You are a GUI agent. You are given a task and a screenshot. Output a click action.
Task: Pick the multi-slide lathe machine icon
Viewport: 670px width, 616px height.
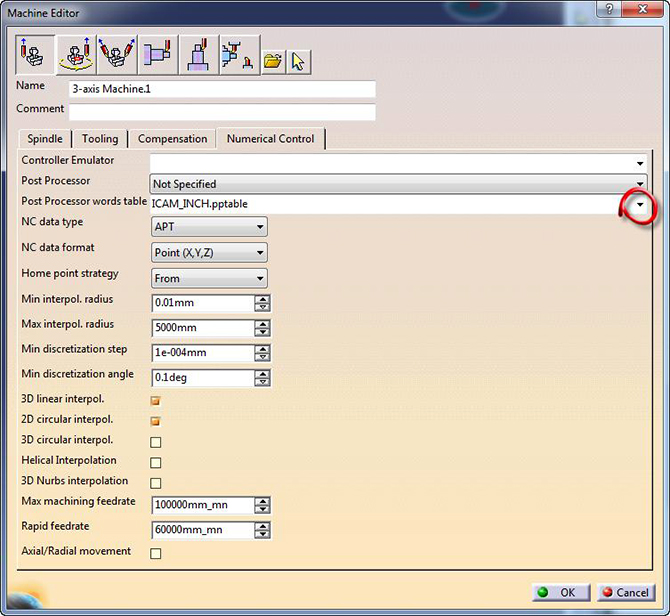[x=237, y=57]
